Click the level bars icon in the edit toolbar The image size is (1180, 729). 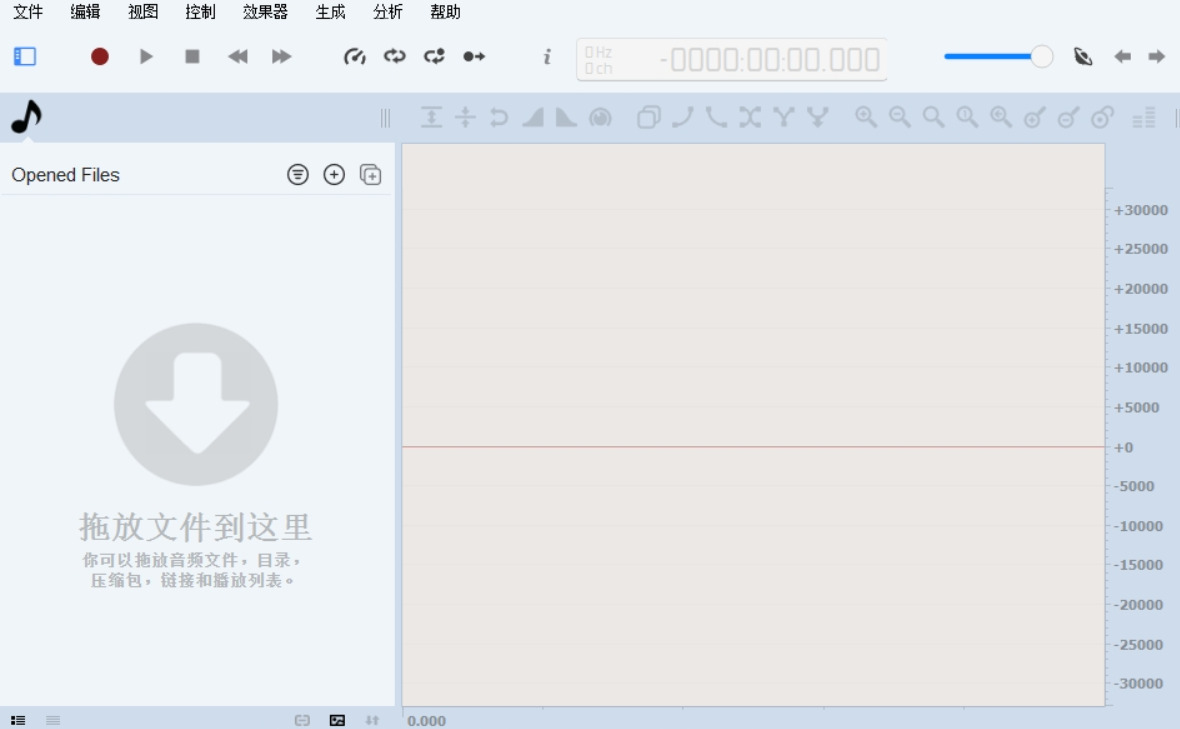coord(1144,117)
